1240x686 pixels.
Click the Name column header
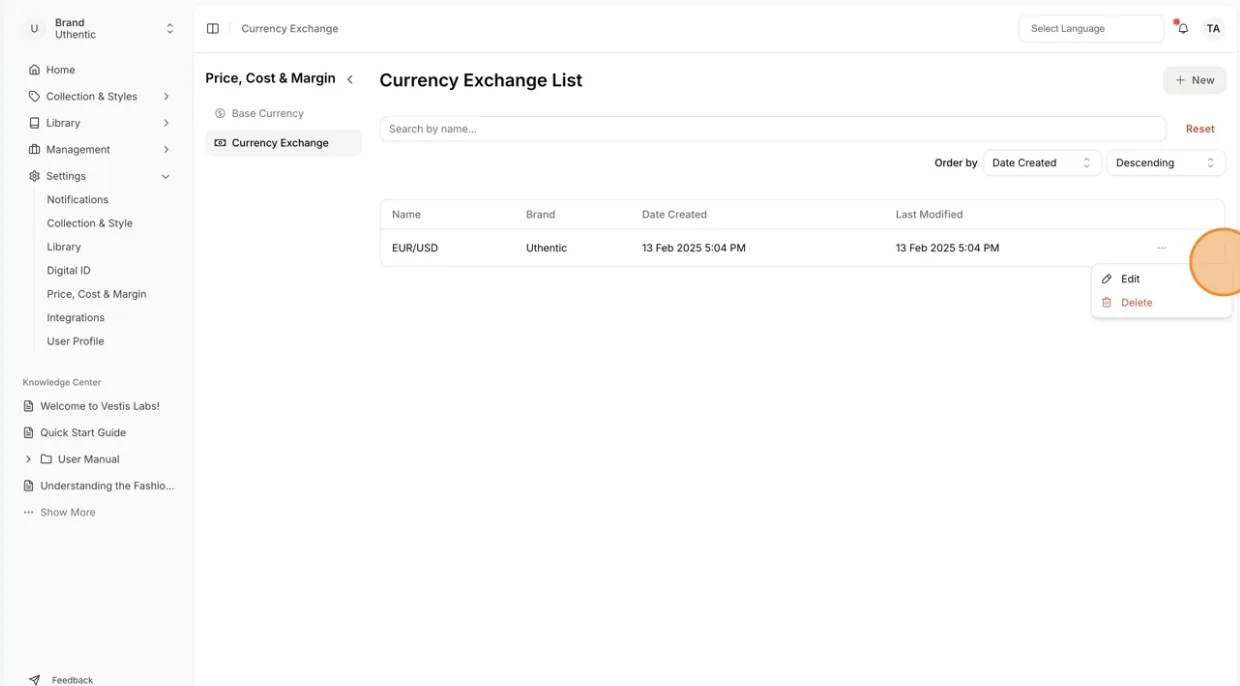[406, 215]
